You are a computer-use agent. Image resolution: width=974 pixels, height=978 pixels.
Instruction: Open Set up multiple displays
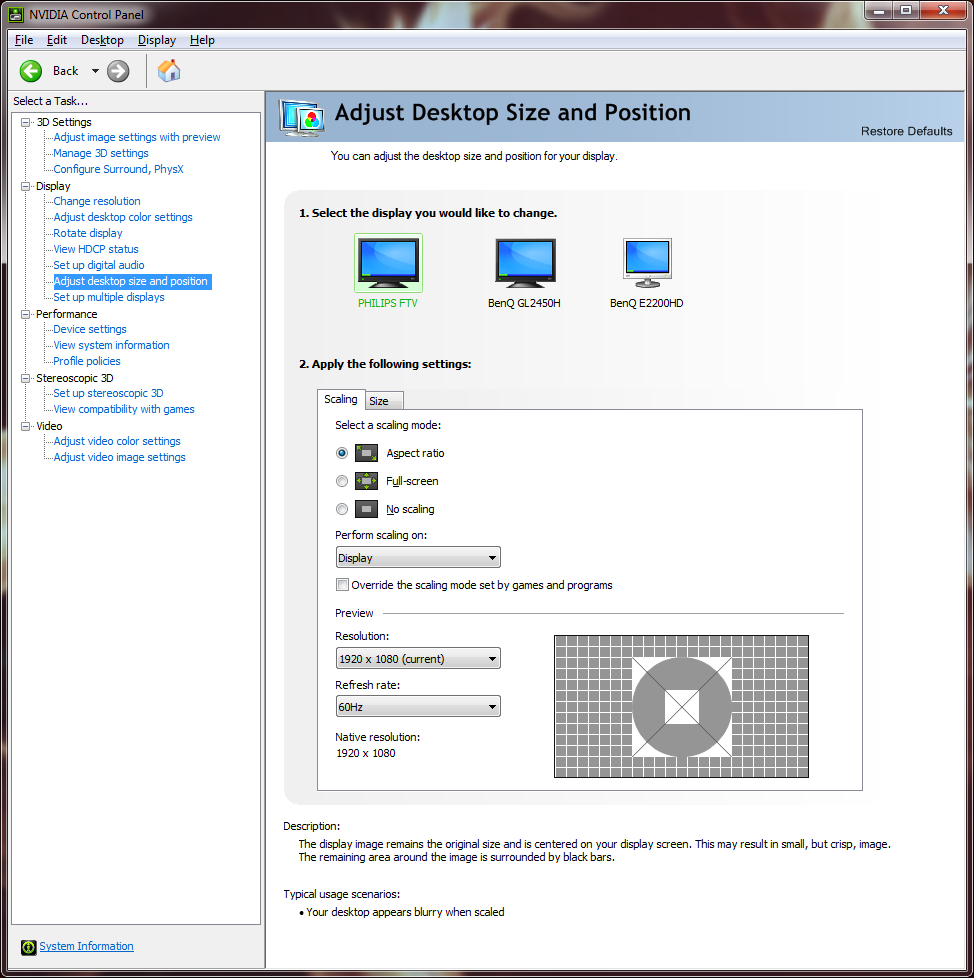[x=109, y=298]
